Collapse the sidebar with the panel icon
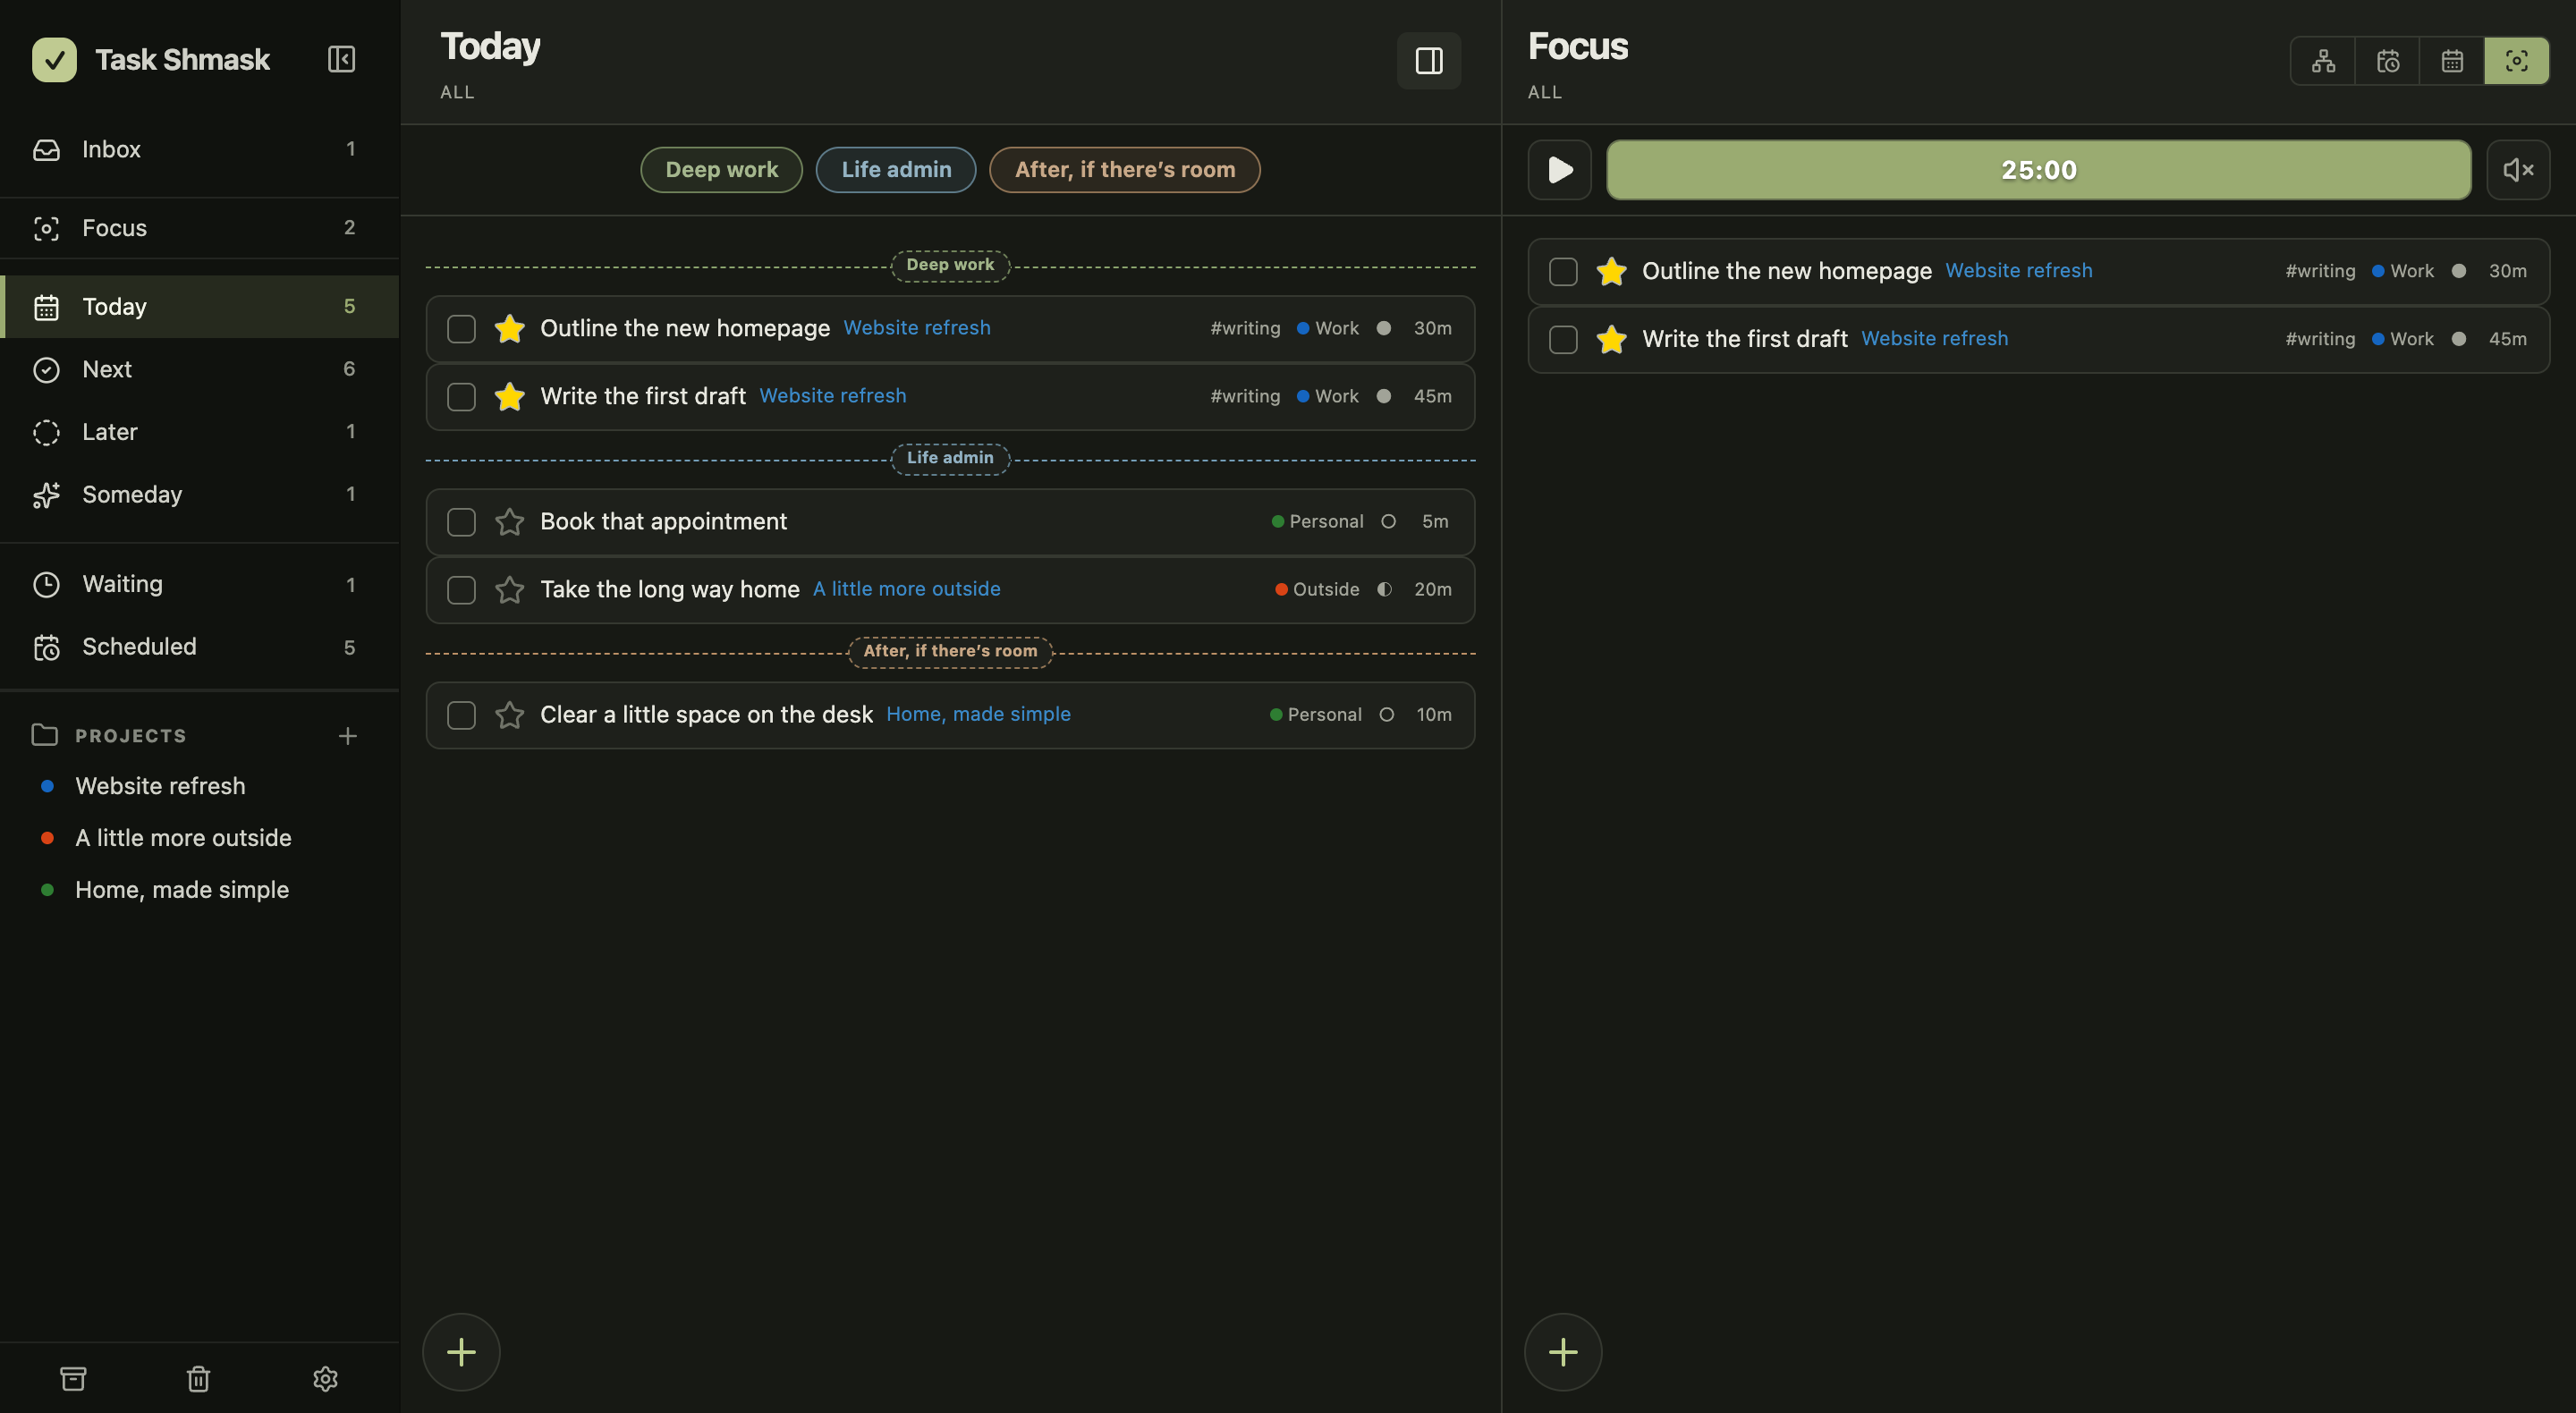2576x1413 pixels. pos(341,59)
